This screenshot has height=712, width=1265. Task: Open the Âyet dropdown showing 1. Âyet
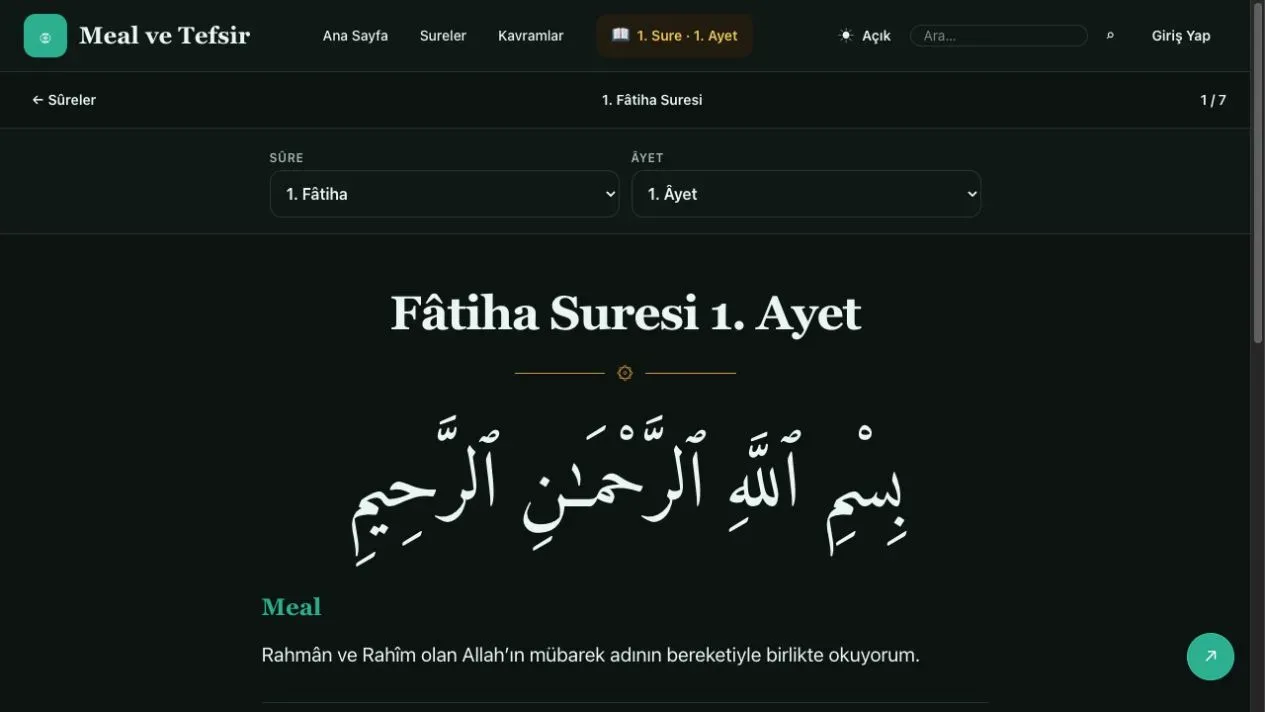pos(806,194)
